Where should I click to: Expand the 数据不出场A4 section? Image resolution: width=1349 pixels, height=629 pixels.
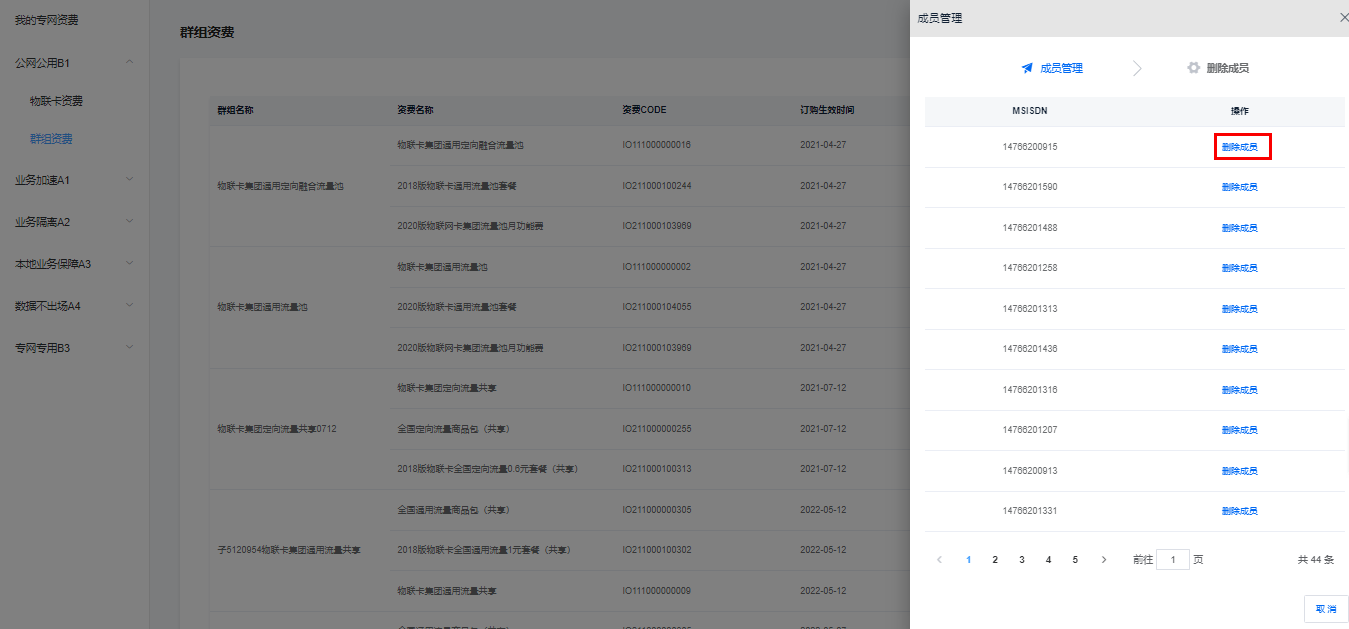[x=129, y=306]
